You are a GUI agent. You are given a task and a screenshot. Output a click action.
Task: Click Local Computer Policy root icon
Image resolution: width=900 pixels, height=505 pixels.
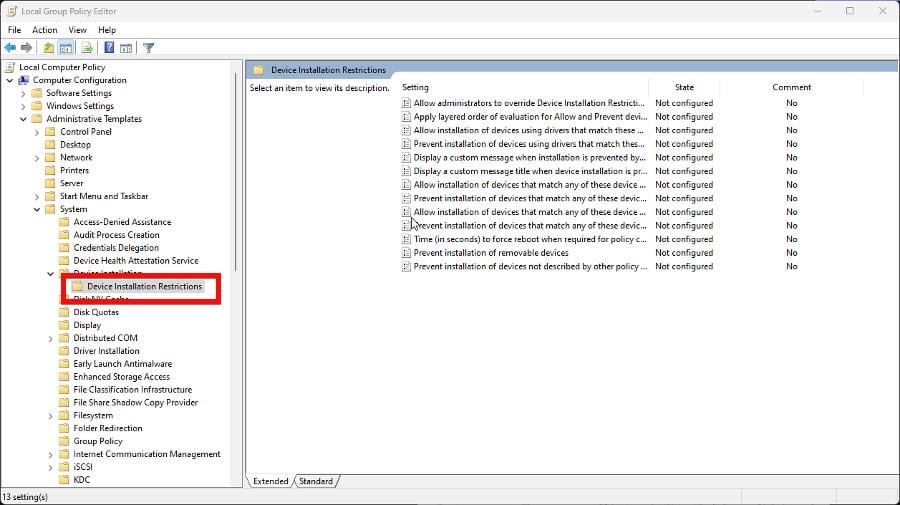point(10,67)
